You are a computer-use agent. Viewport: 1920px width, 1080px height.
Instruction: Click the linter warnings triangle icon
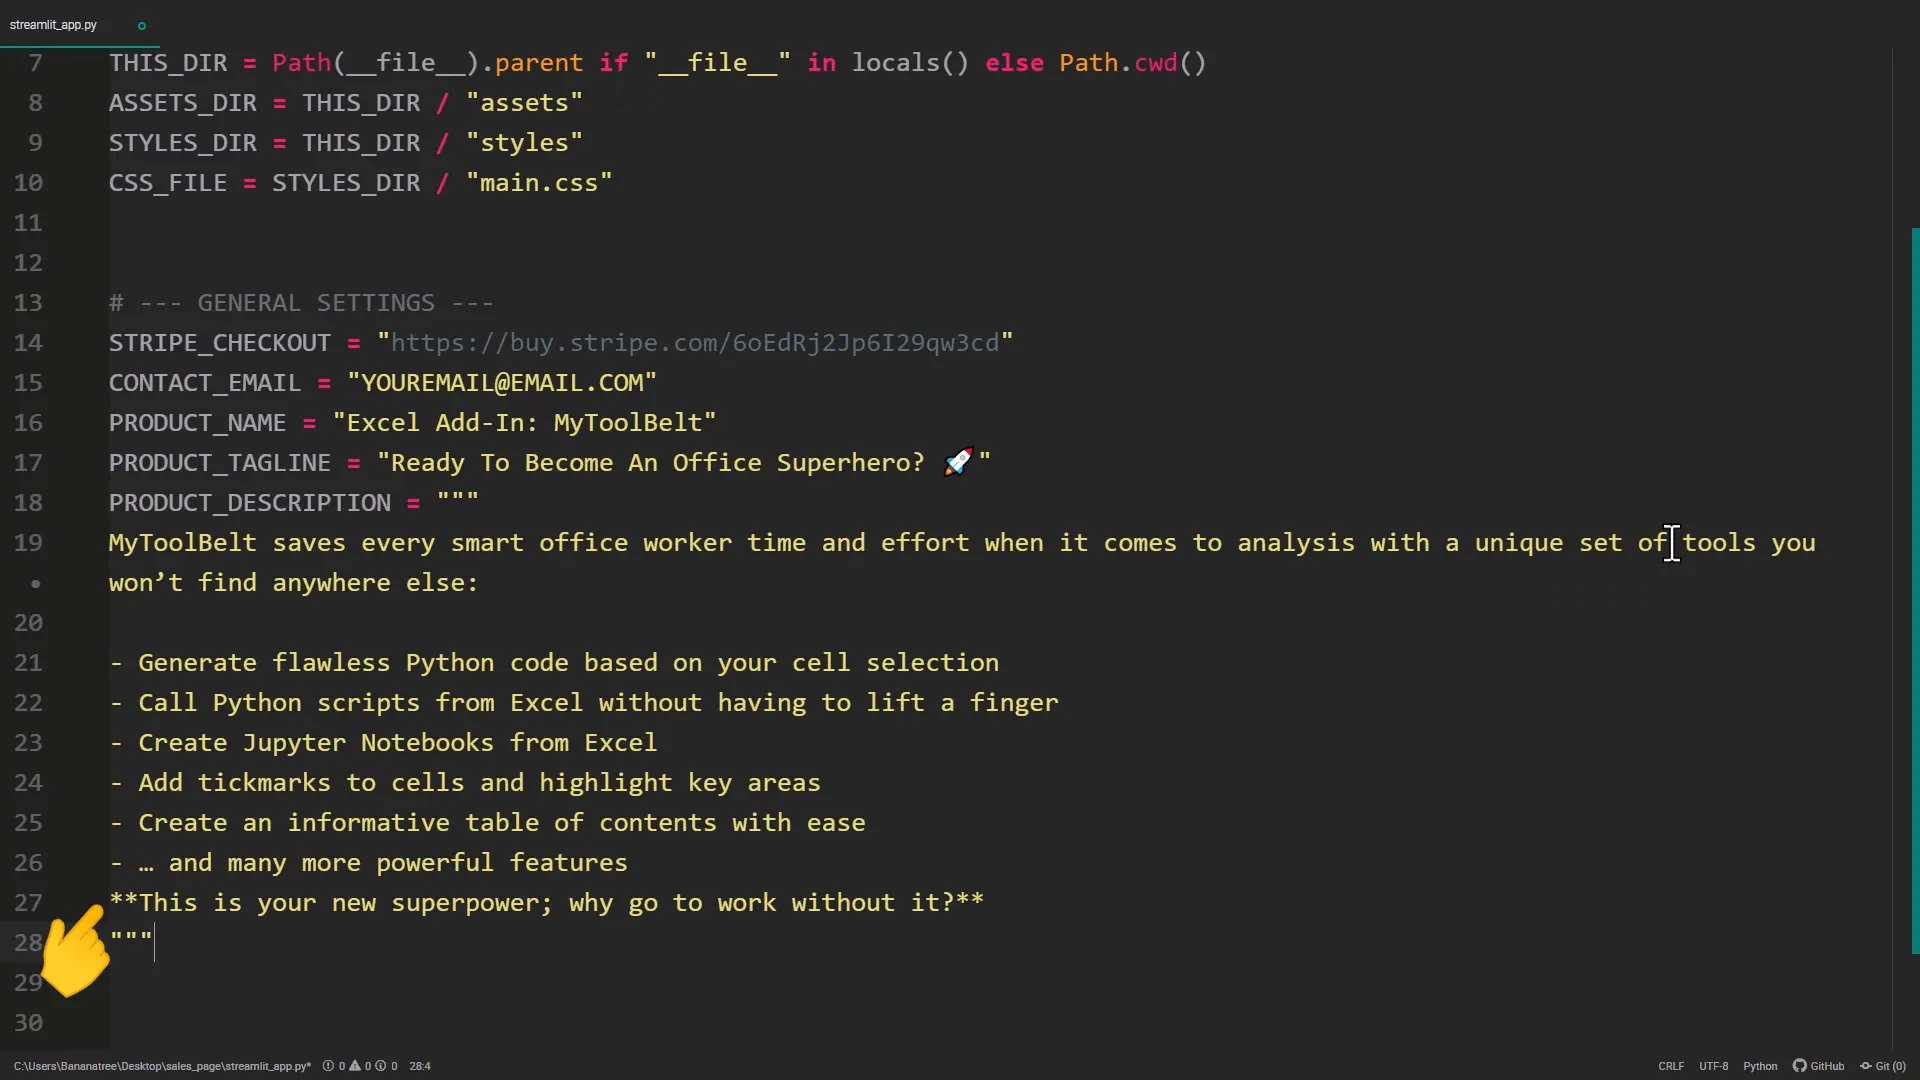pyautogui.click(x=355, y=1066)
